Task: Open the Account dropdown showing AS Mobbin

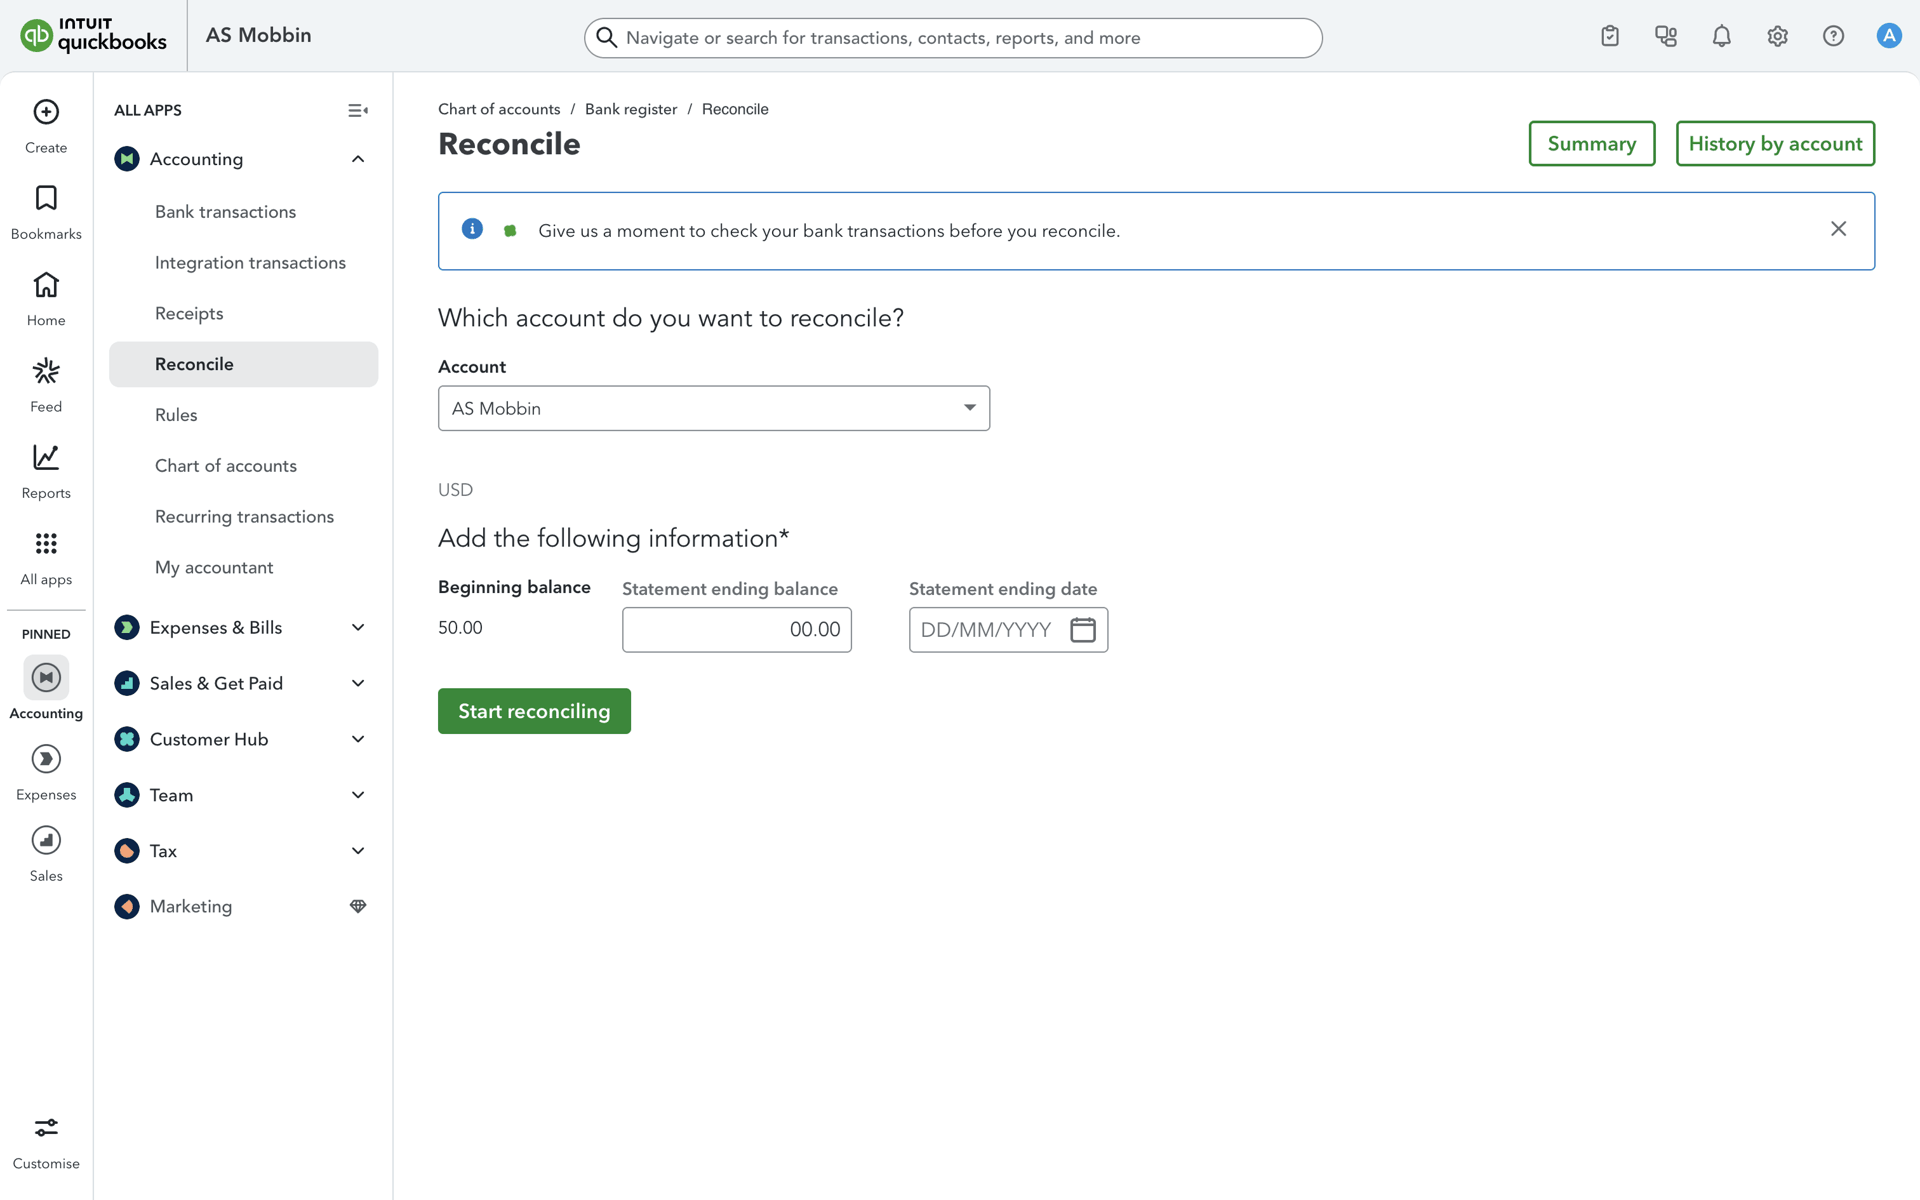Action: pyautogui.click(x=714, y=408)
